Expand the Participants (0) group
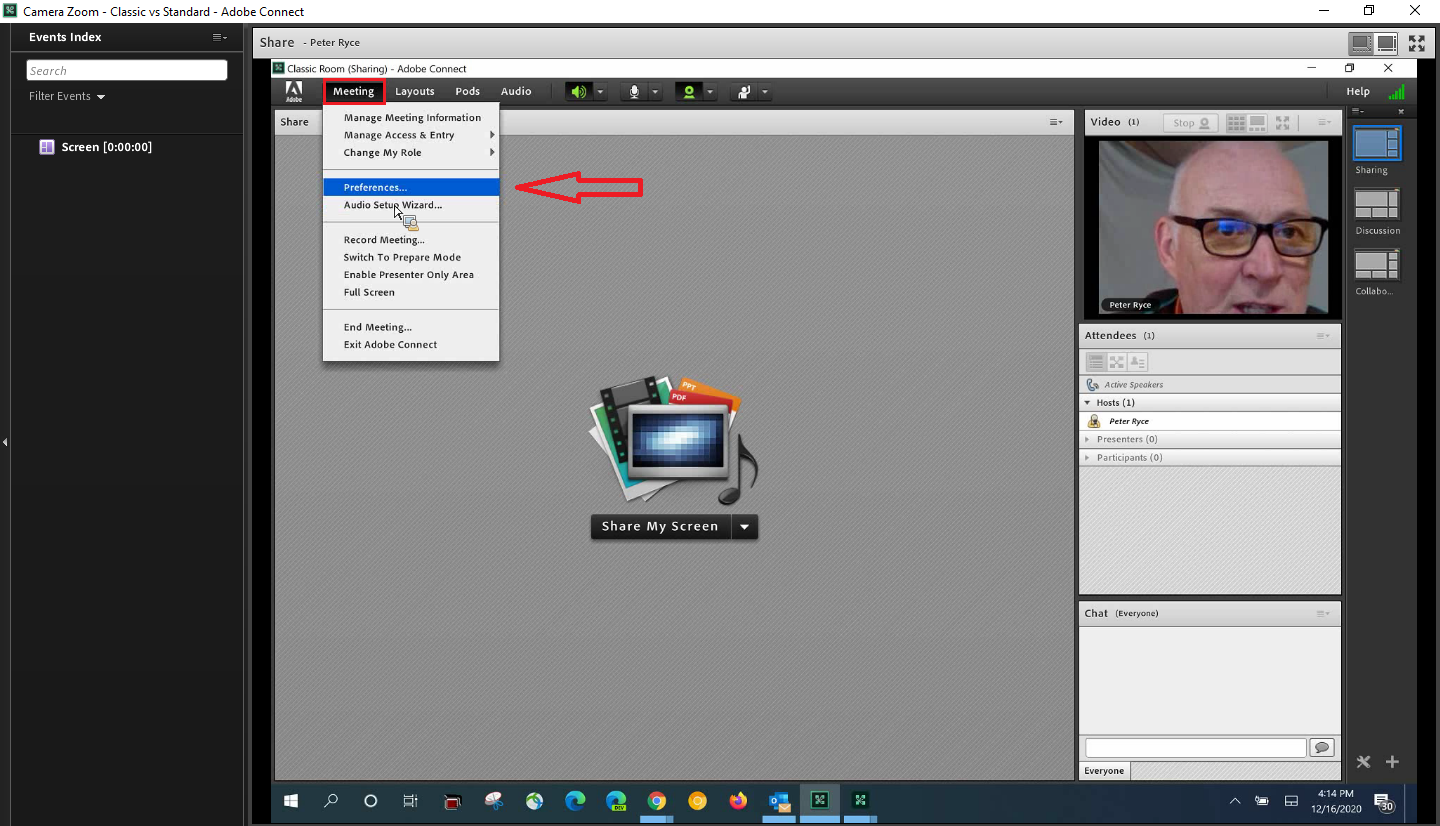 [x=1089, y=458]
